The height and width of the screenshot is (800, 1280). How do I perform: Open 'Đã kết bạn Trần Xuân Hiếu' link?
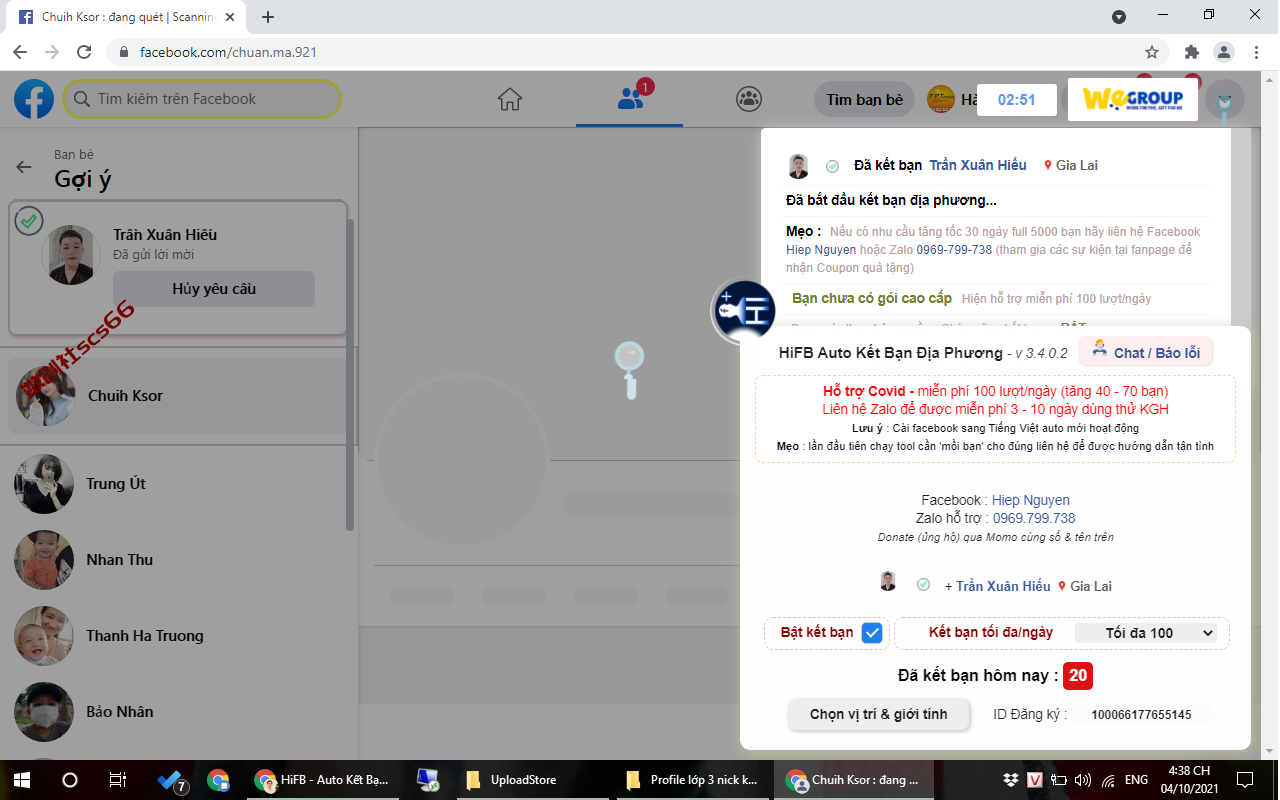(978, 165)
